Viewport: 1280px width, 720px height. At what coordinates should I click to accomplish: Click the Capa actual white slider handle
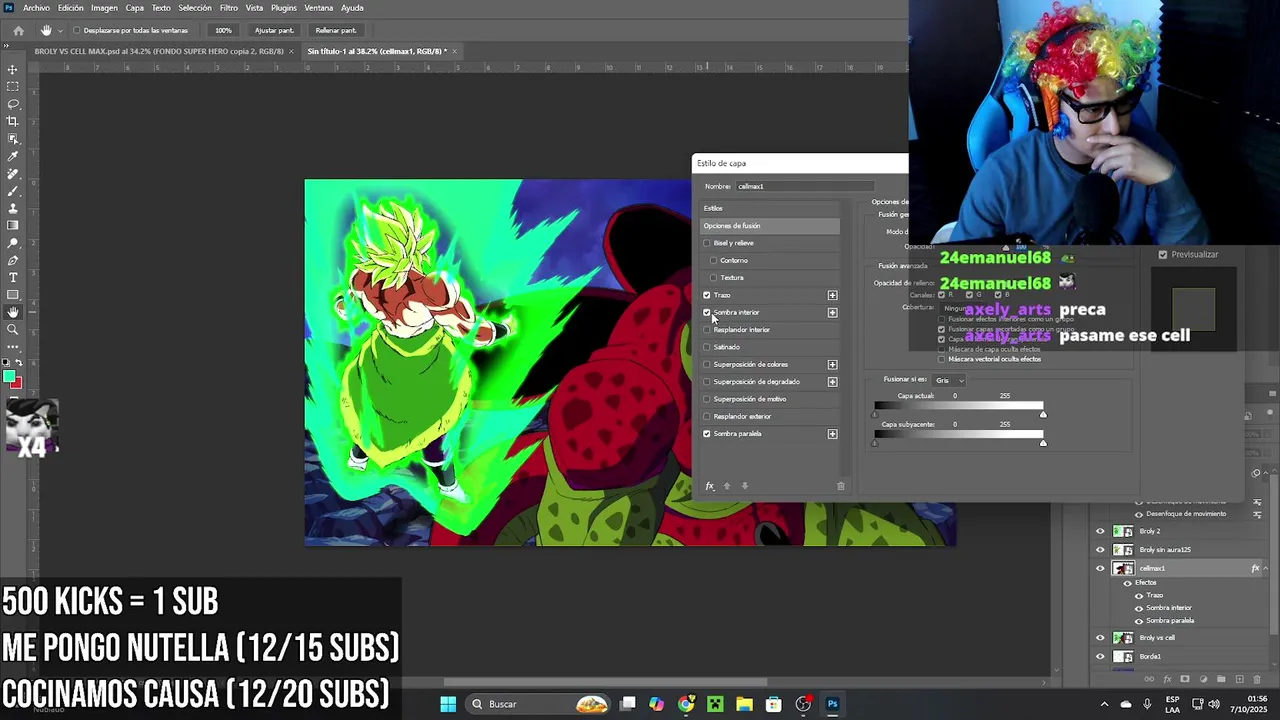click(x=1043, y=414)
